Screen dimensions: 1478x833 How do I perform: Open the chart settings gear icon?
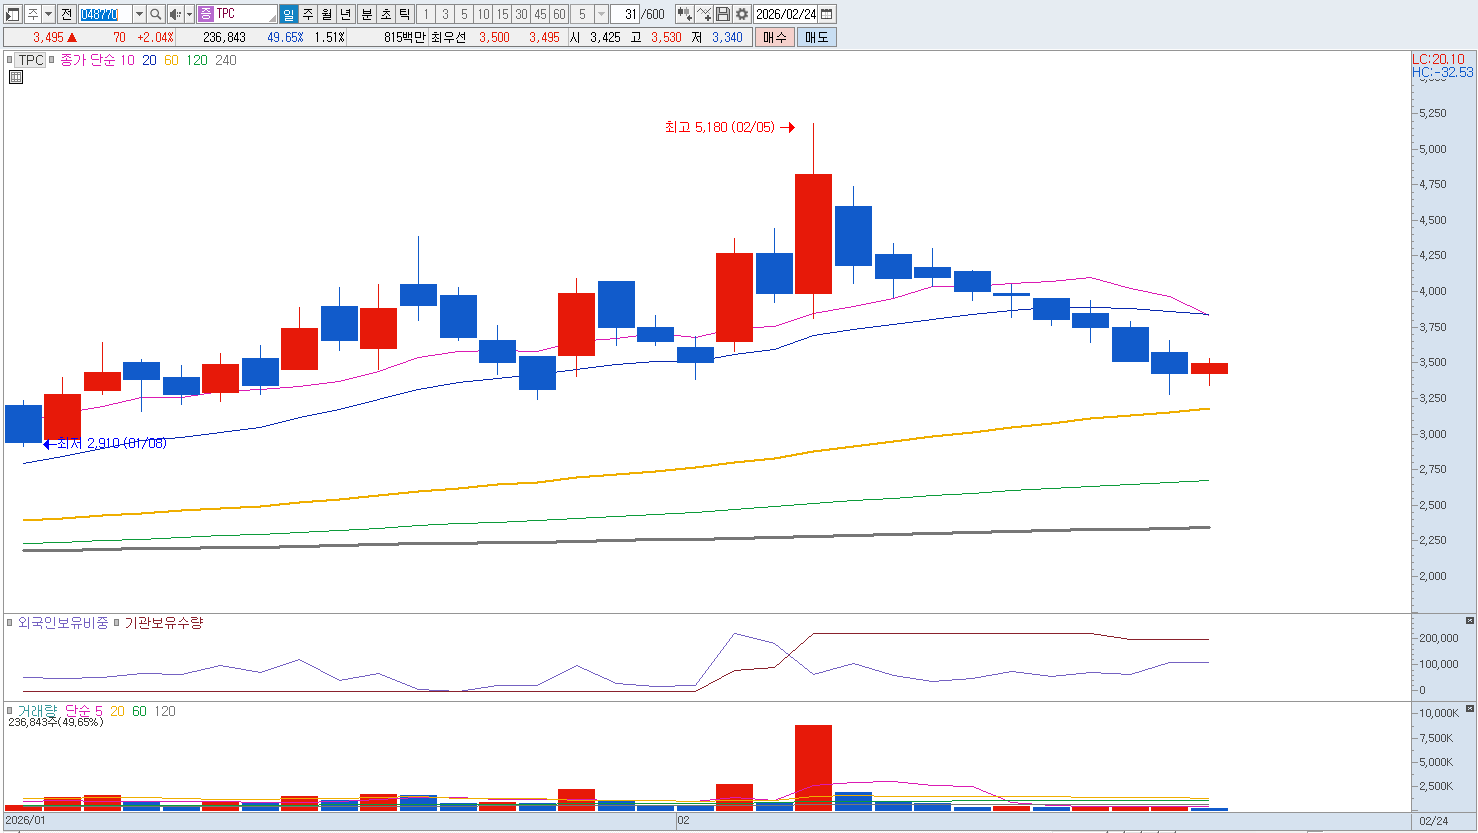[x=742, y=14]
